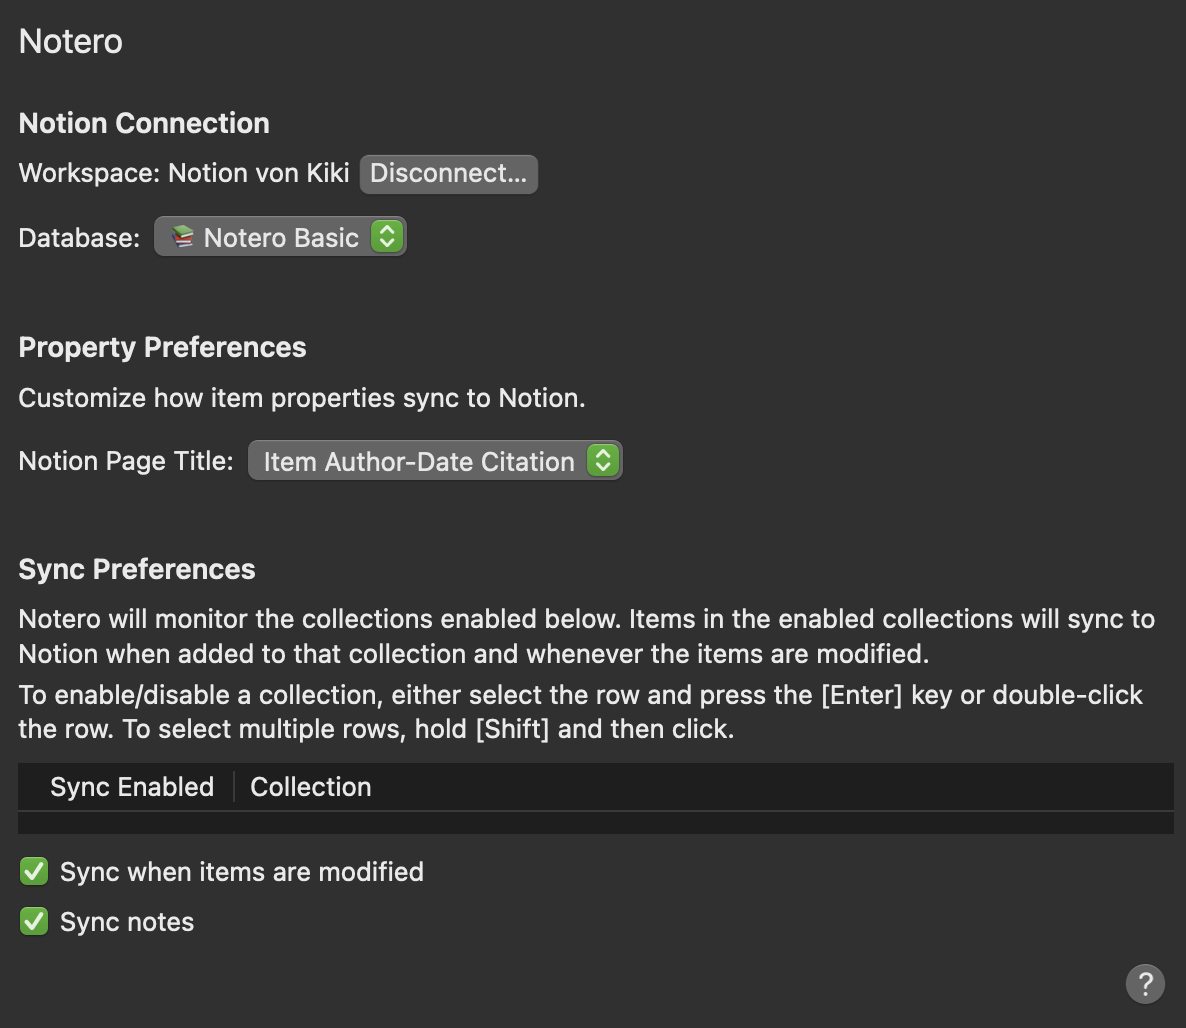This screenshot has height=1028, width=1186.
Task: Open the Notero Basic database dropdown
Action: (x=280, y=237)
